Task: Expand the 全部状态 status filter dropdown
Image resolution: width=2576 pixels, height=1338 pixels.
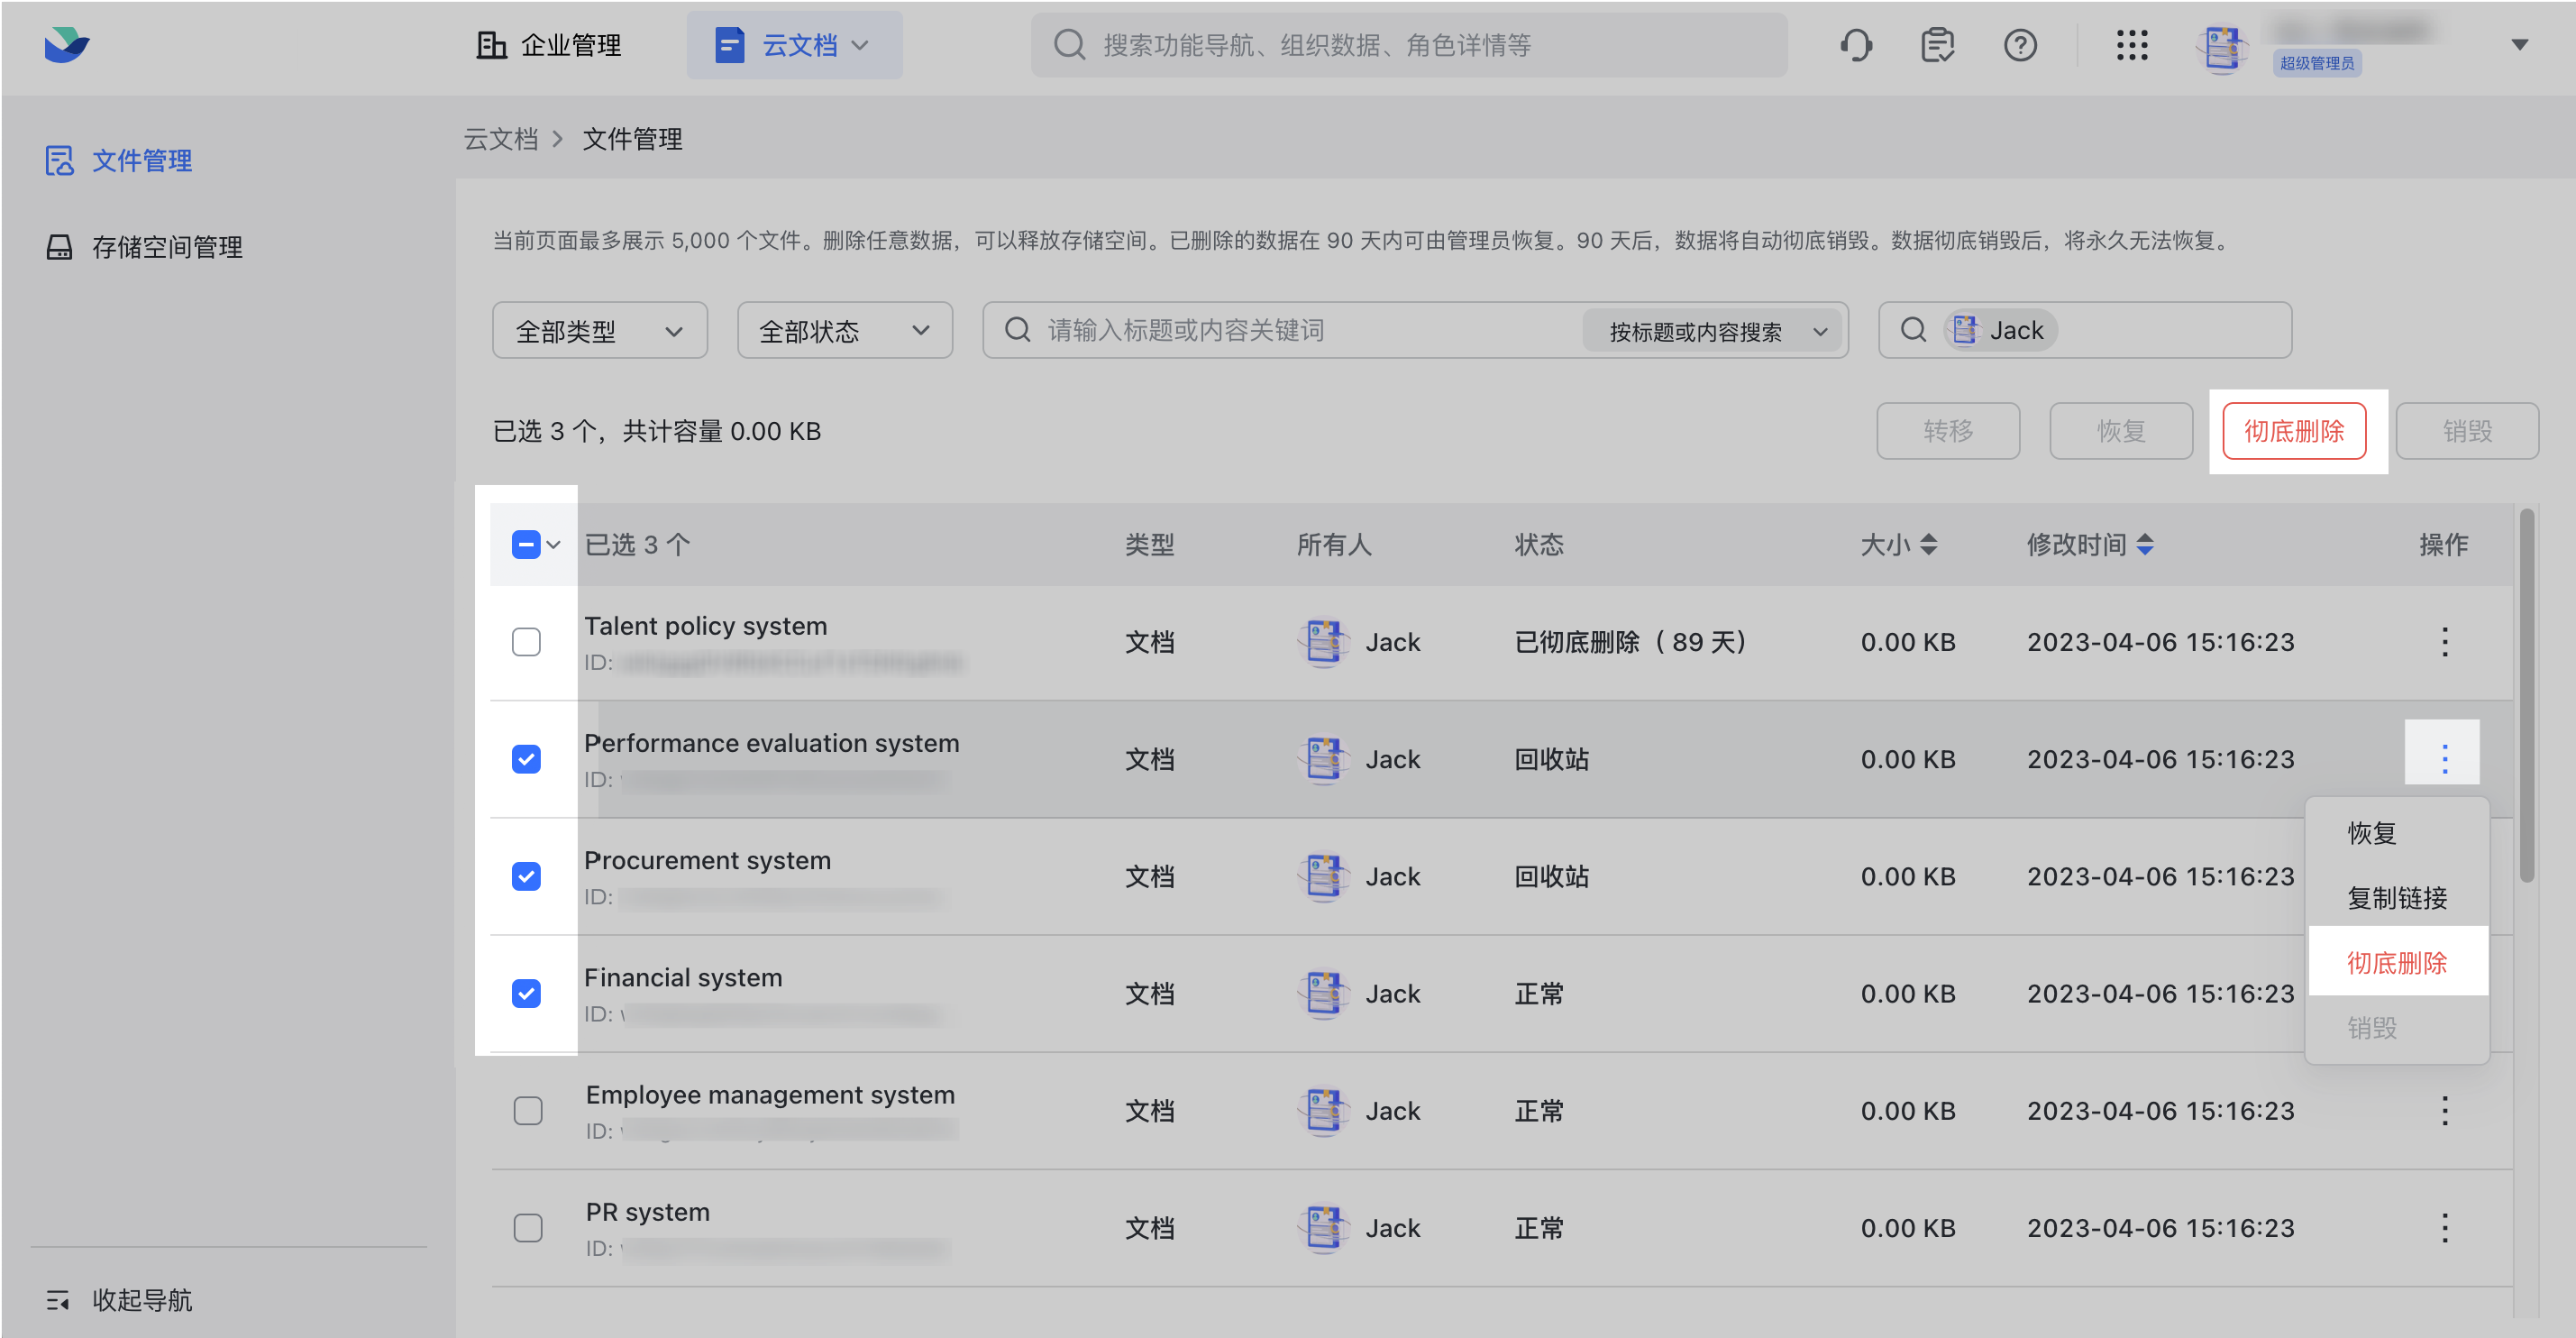Action: [844, 330]
